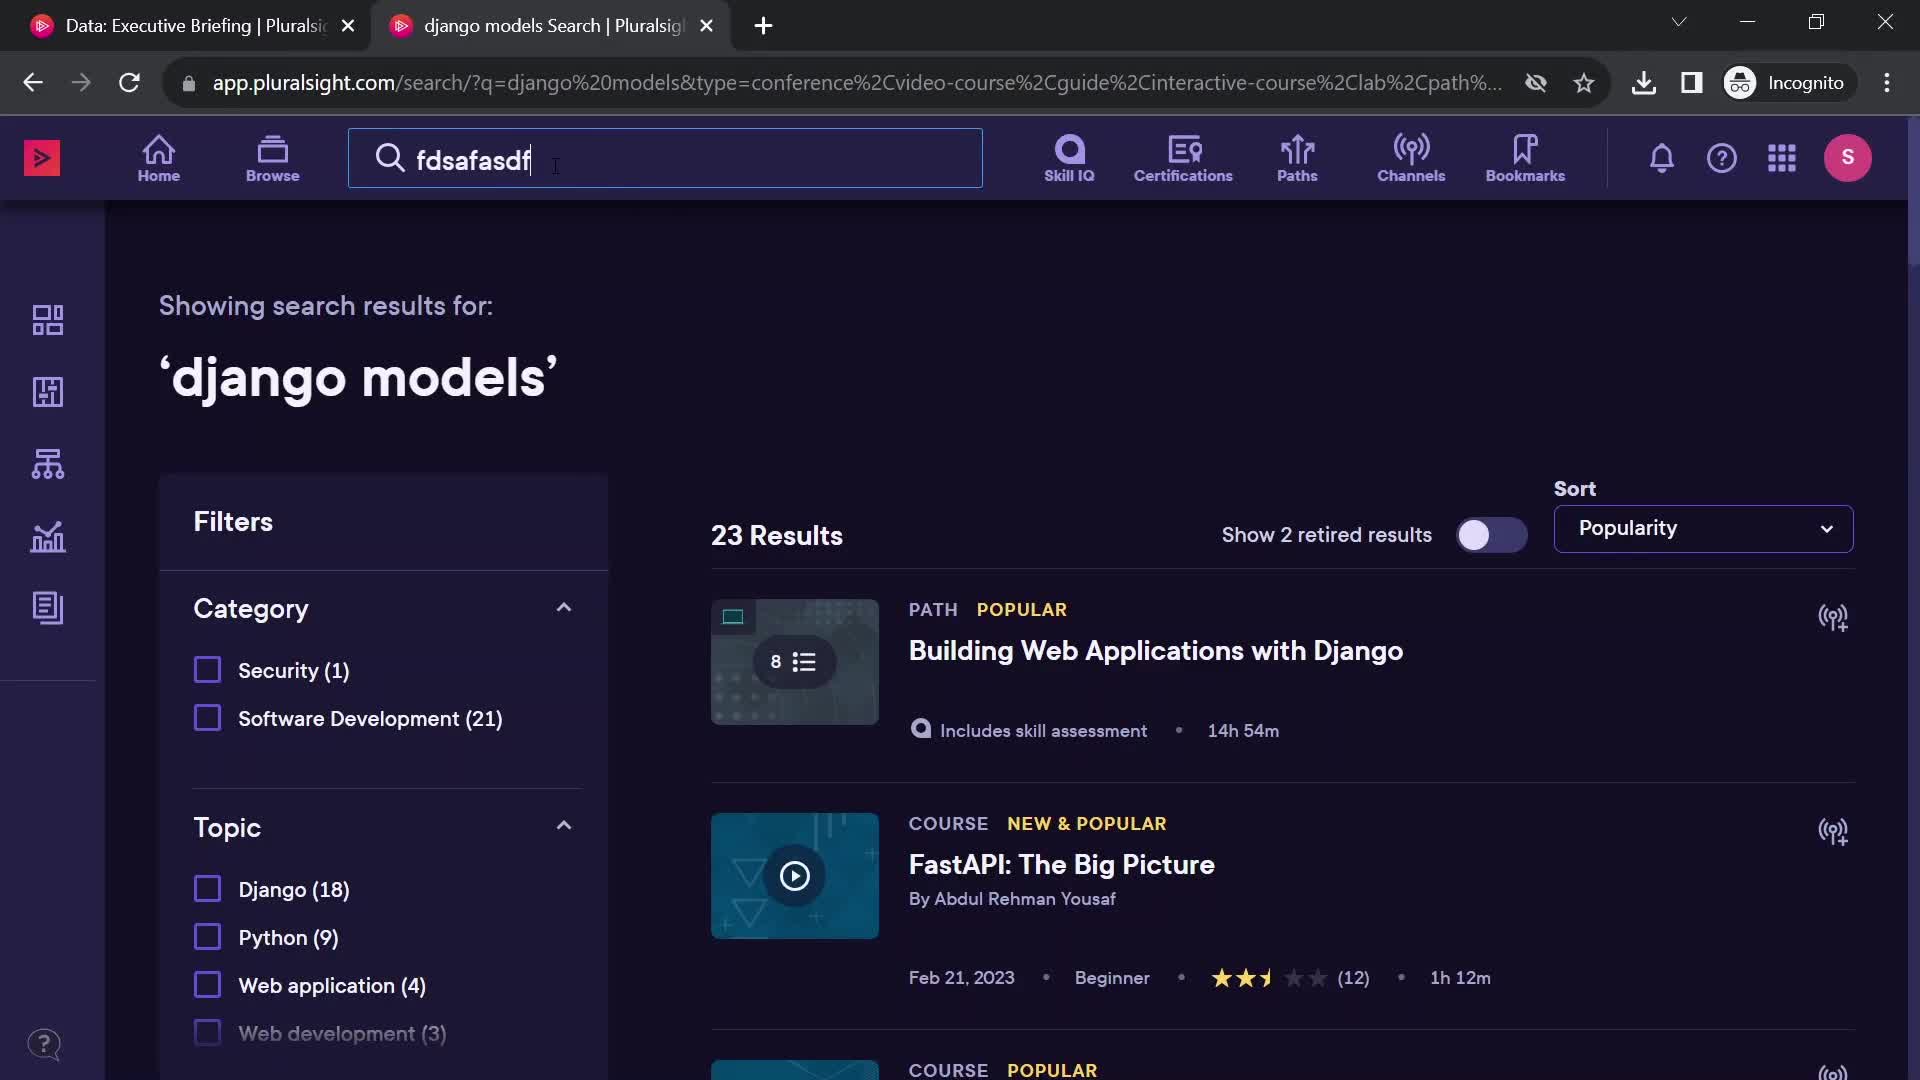Open Chrome tab search dropdown arrow
The height and width of the screenshot is (1080, 1920).
click(x=1679, y=22)
